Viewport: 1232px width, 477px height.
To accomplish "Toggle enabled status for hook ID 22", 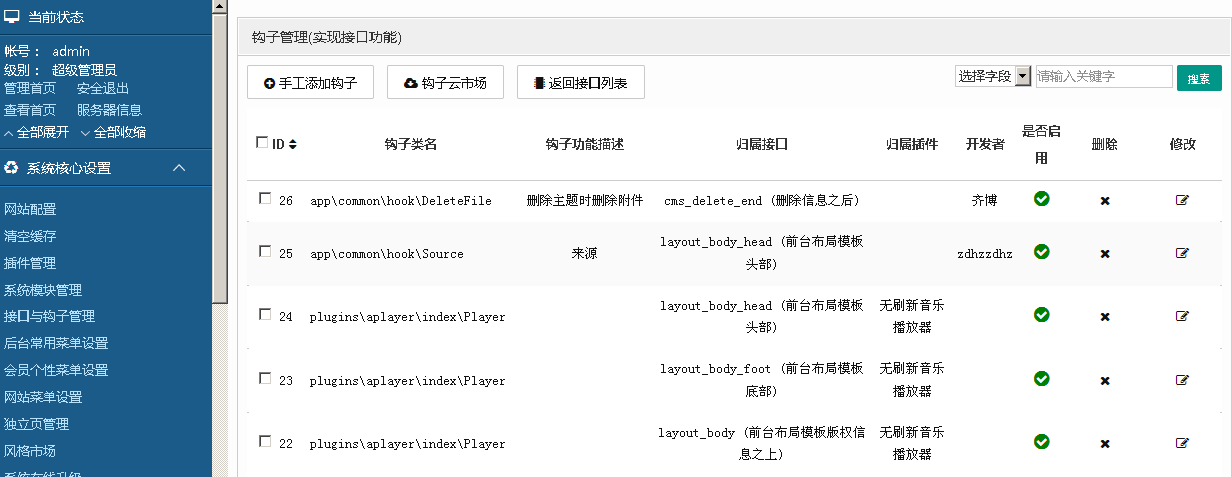I will 1042,442.
